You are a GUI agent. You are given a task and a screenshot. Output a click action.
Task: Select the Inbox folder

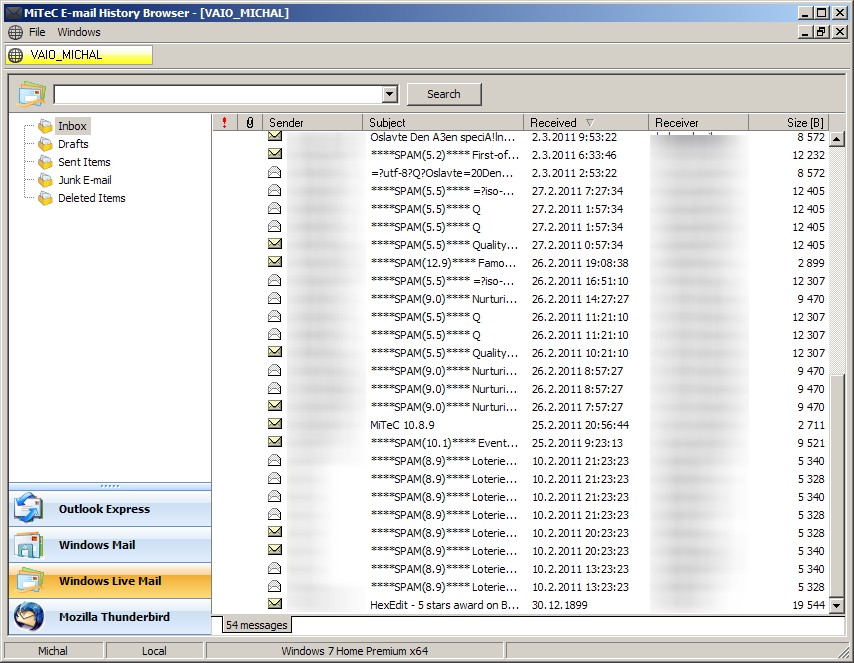(x=72, y=126)
